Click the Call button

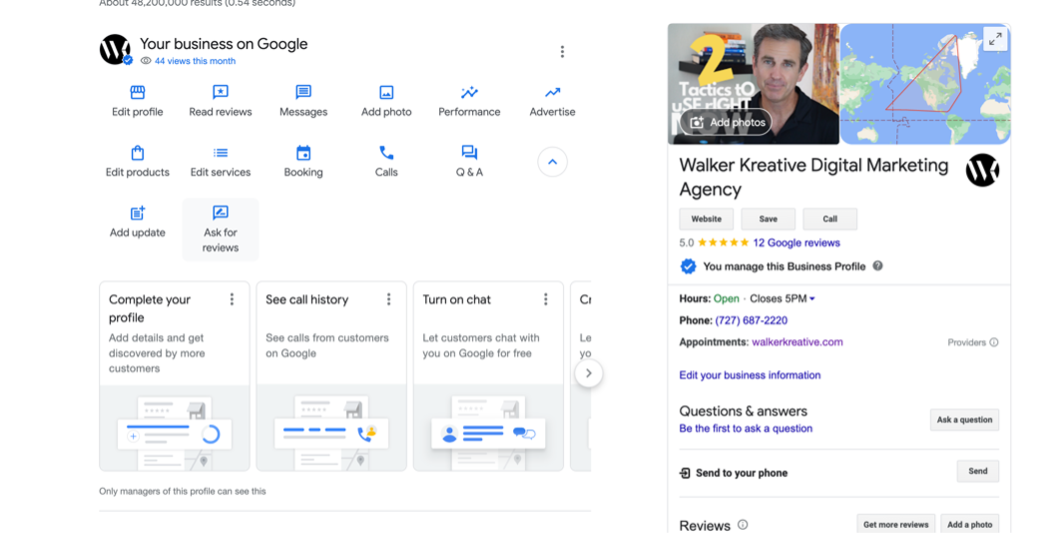(830, 219)
